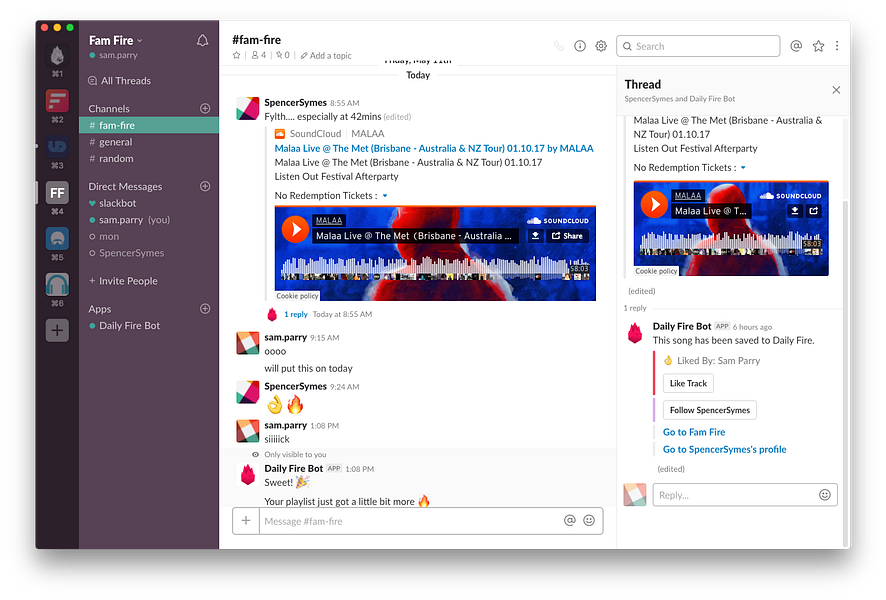Open Cookie policy in main embed

click(297, 295)
